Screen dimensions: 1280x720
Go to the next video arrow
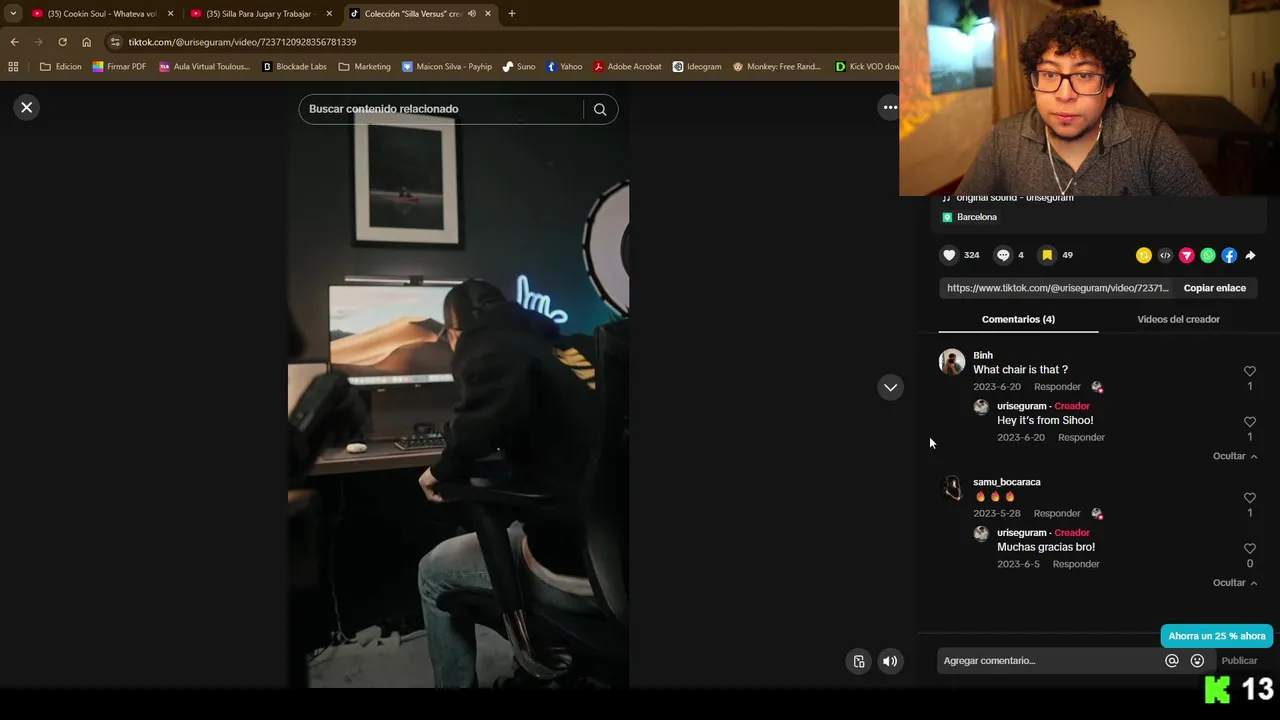pyautogui.click(x=890, y=387)
